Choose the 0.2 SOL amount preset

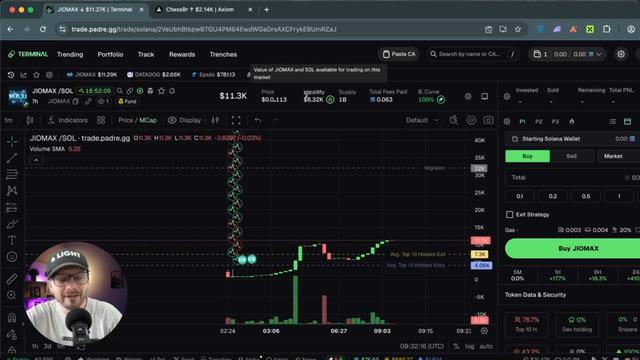(x=552, y=196)
